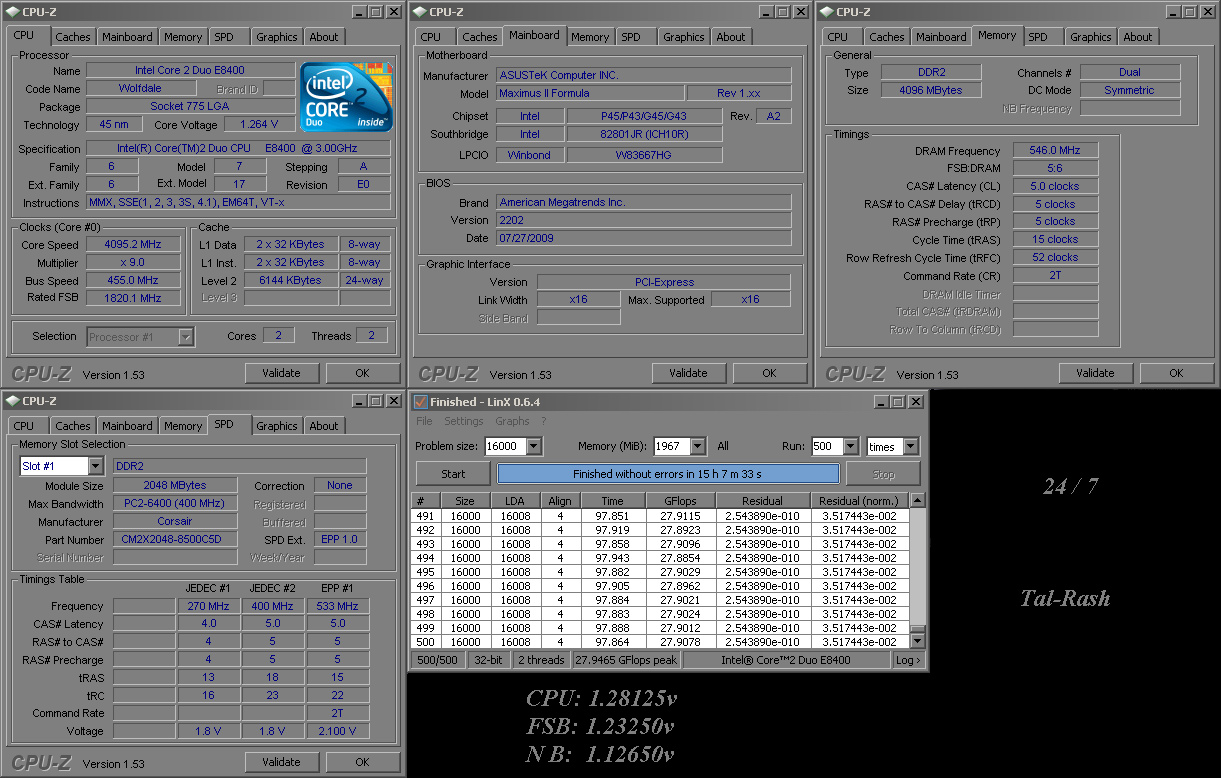Viewport: 1221px width, 778px height.
Task: Click the Time column header in LinX
Action: click(x=612, y=501)
